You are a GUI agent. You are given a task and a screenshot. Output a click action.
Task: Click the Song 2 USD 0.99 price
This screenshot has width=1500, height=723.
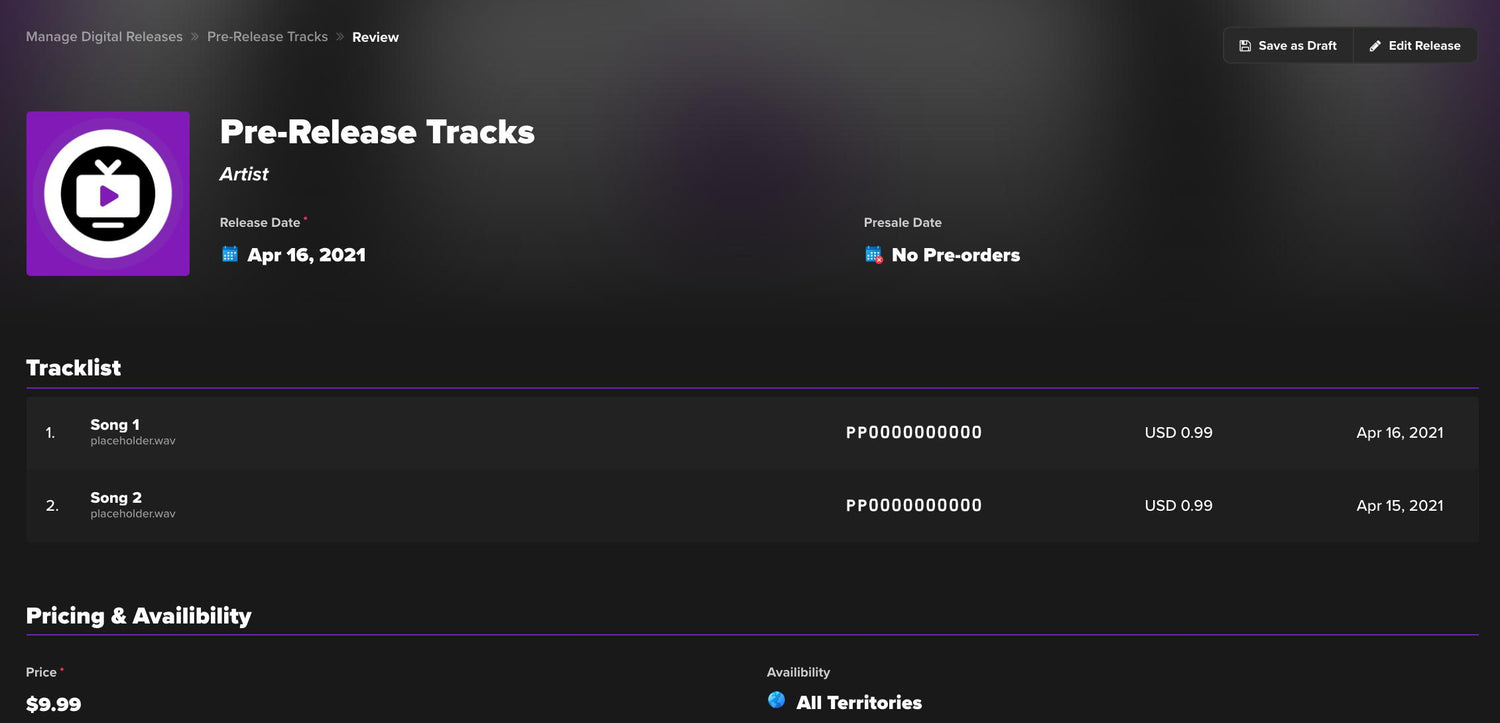click(x=1178, y=506)
